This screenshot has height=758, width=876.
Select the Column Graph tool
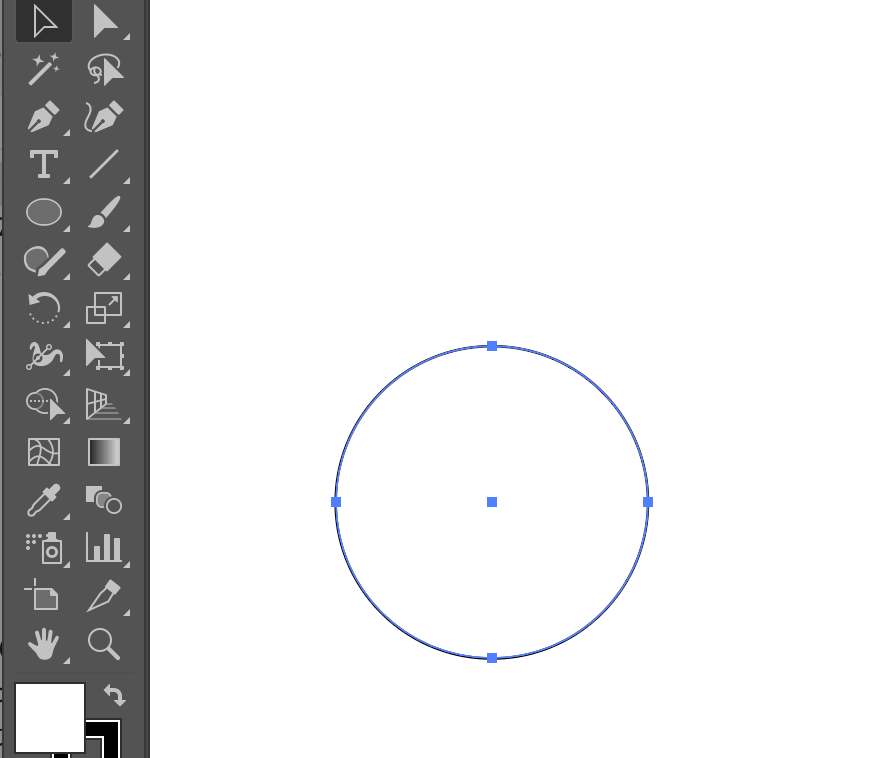pyautogui.click(x=104, y=547)
